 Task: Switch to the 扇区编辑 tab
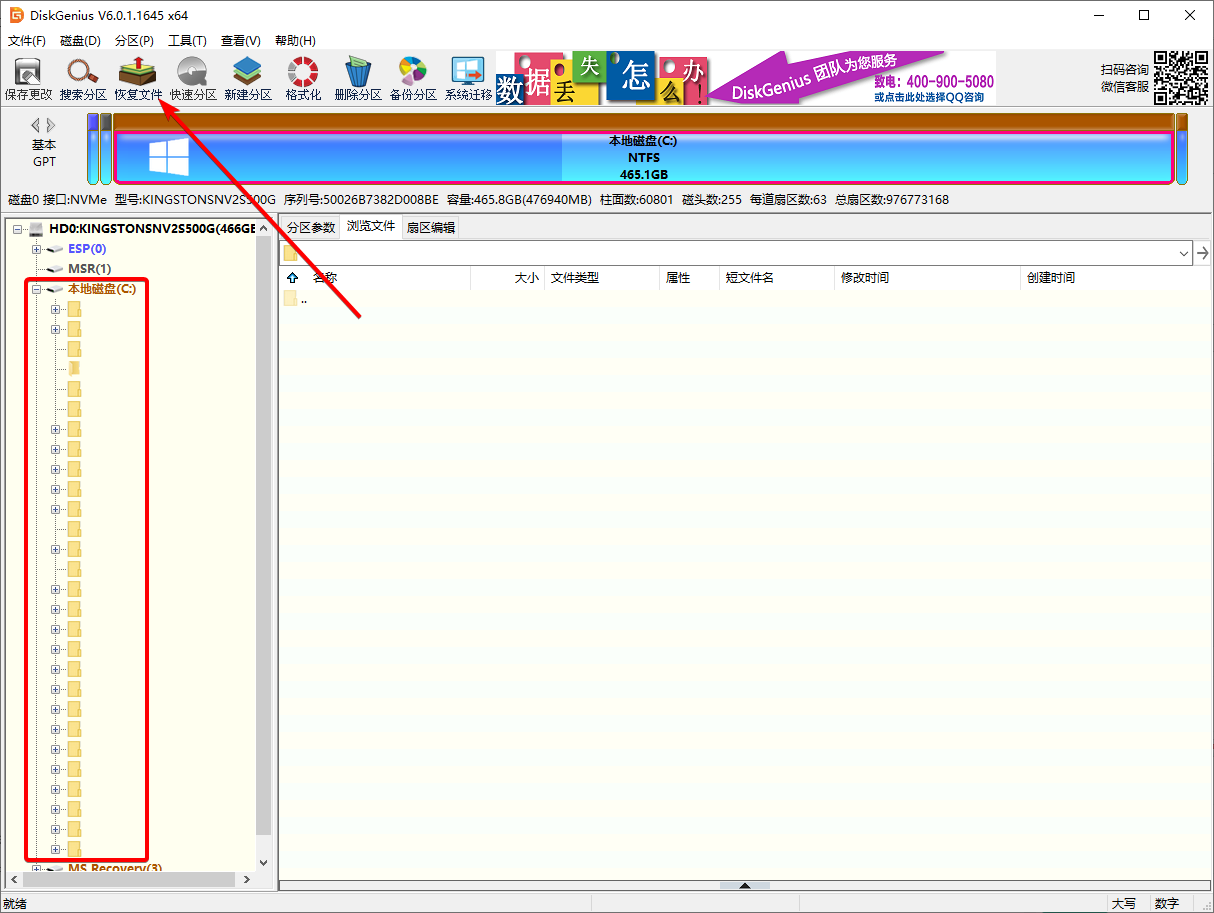pyautogui.click(x=430, y=227)
